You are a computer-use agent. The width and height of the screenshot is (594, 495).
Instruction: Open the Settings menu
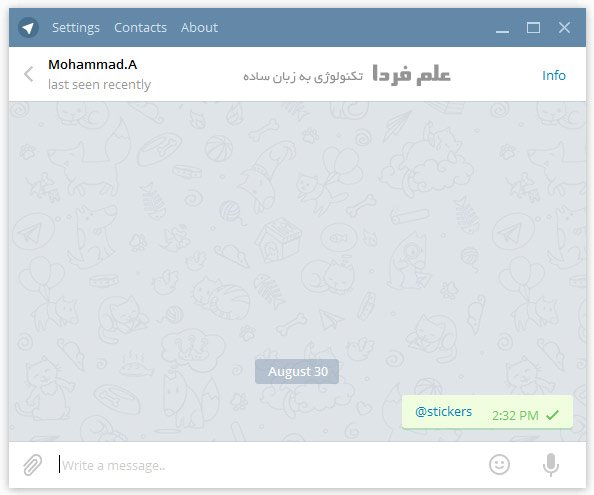(76, 28)
